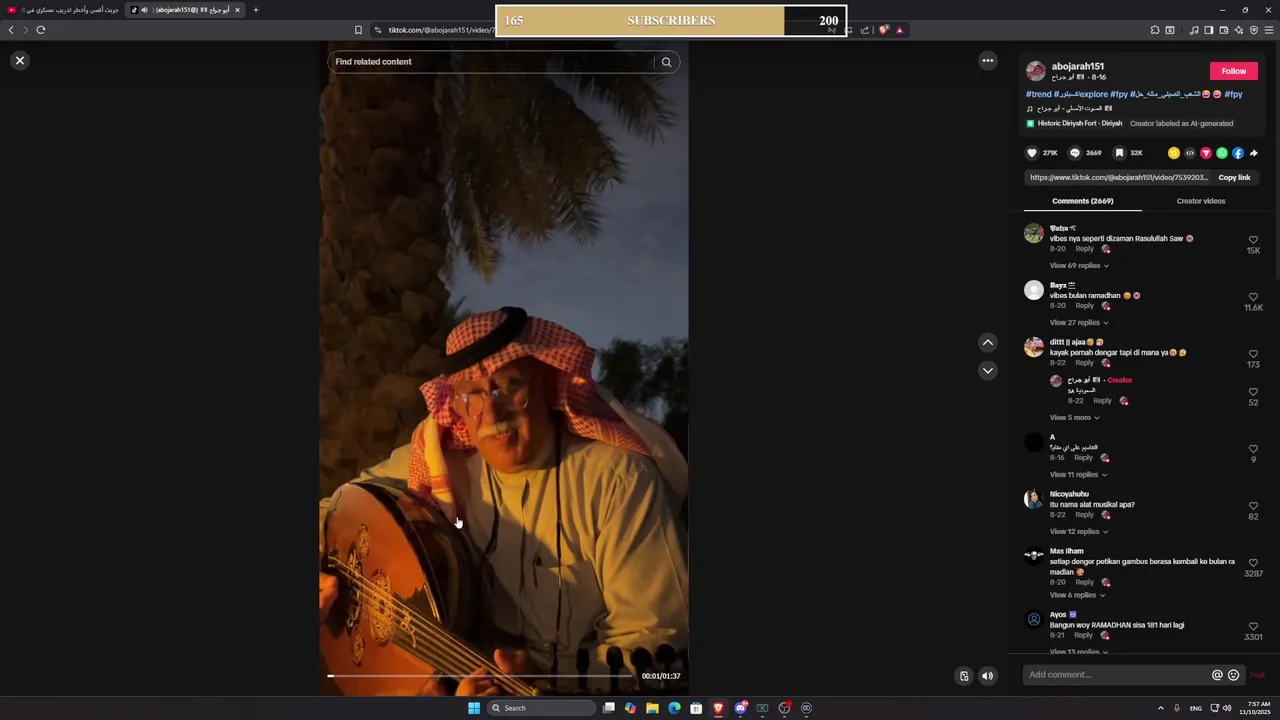Click the share arrow icon
The image size is (1280, 720).
tap(1254, 153)
